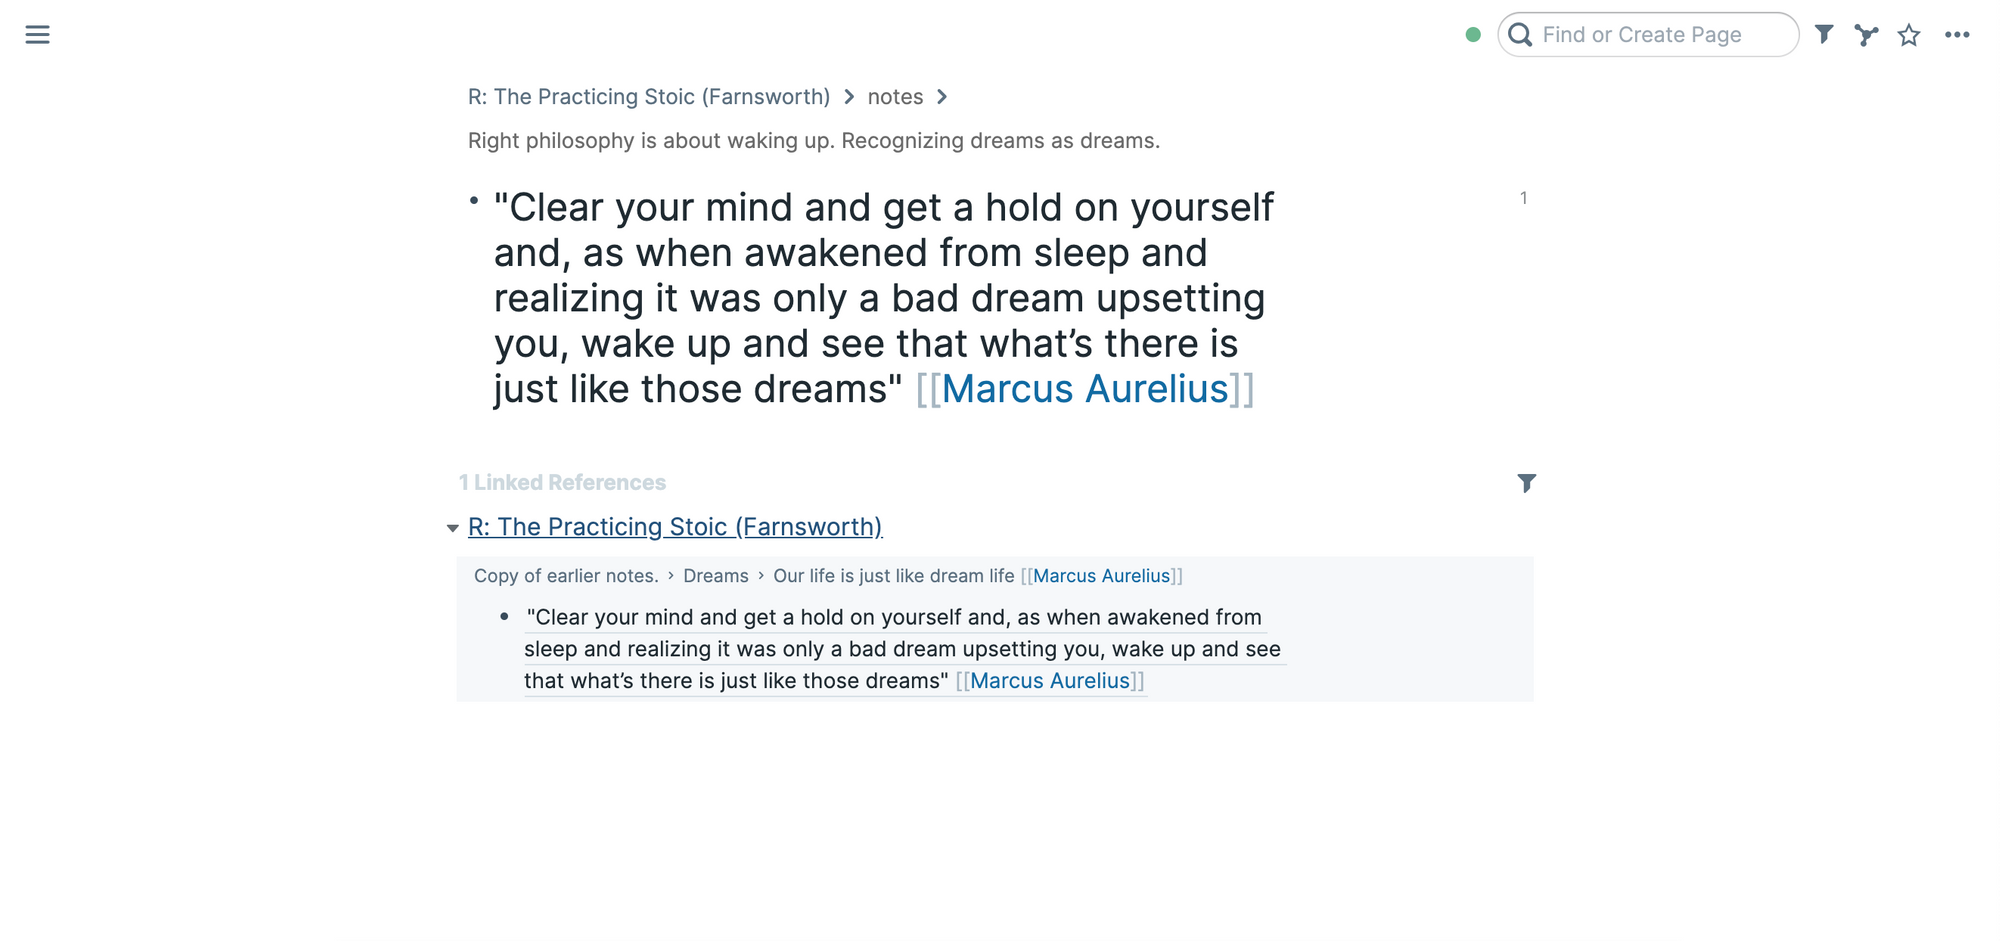The image size is (2000, 941).
Task: Open the Practicing Stoic linked reference title
Action: click(x=675, y=527)
